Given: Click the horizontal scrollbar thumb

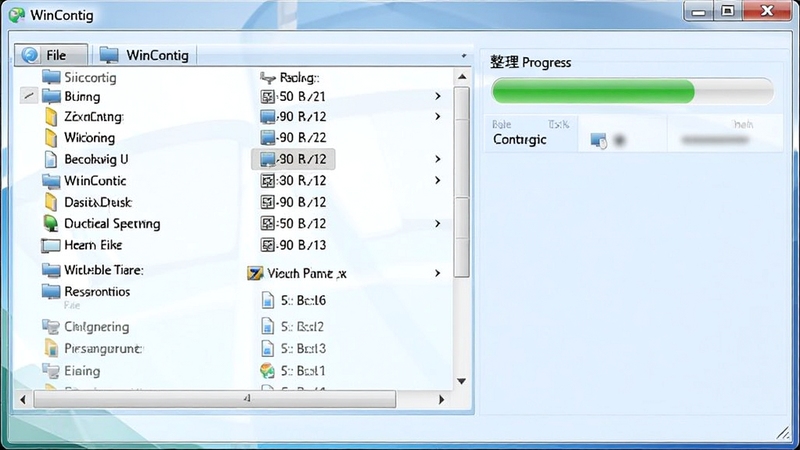Looking at the screenshot, I should point(215,399).
